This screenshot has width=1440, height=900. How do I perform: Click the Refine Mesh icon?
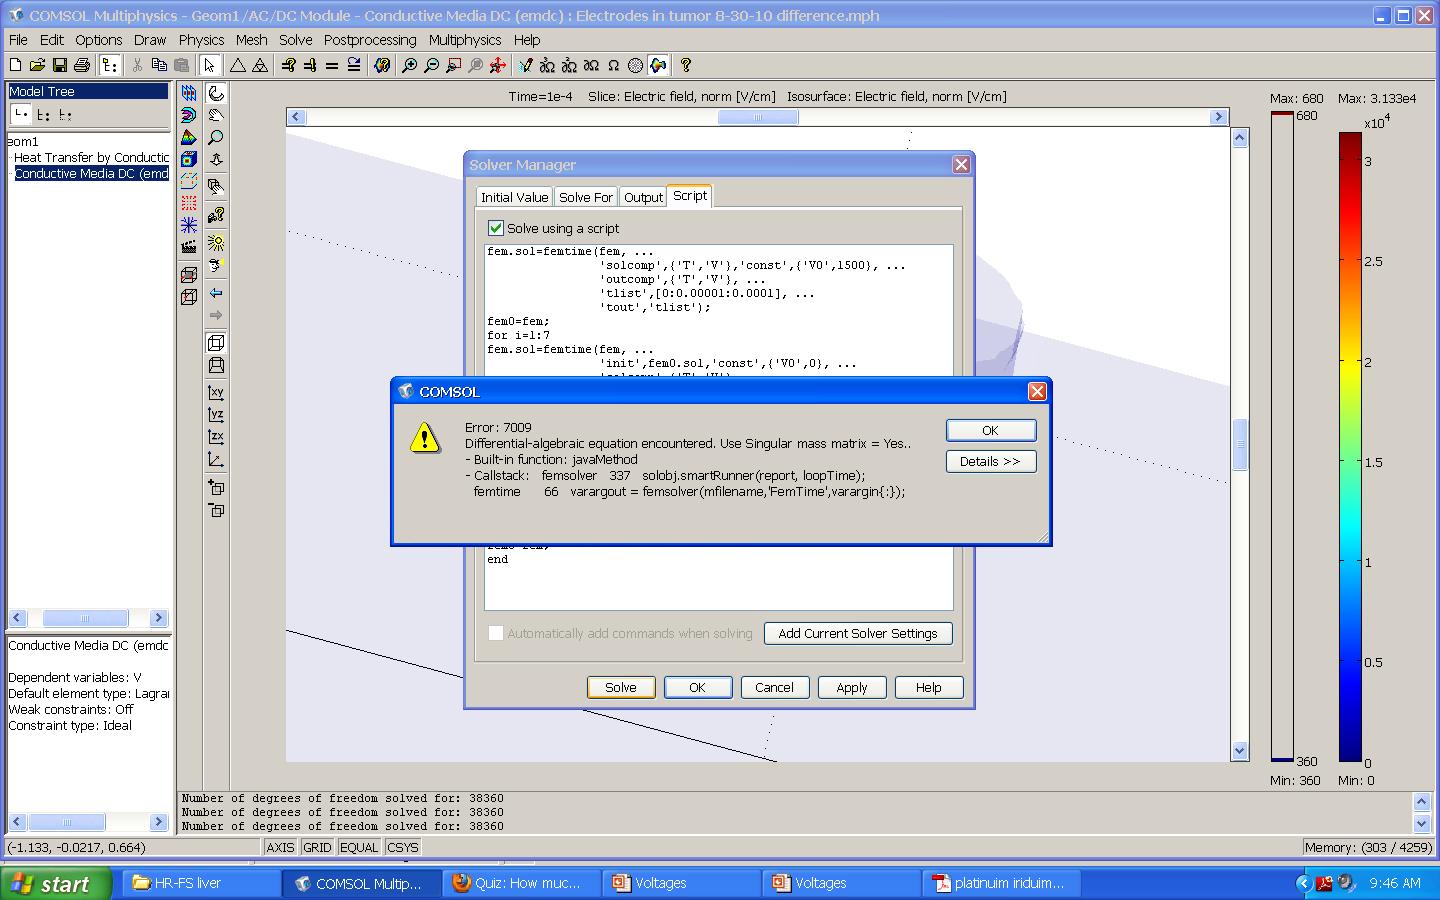coord(260,65)
